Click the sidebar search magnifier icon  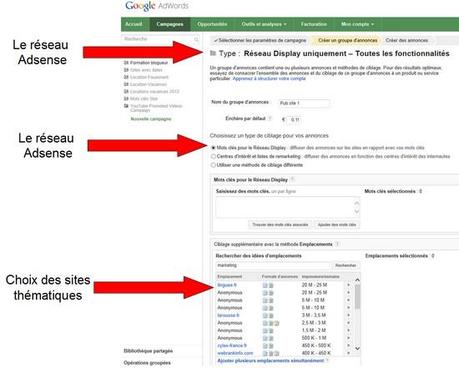196,39
